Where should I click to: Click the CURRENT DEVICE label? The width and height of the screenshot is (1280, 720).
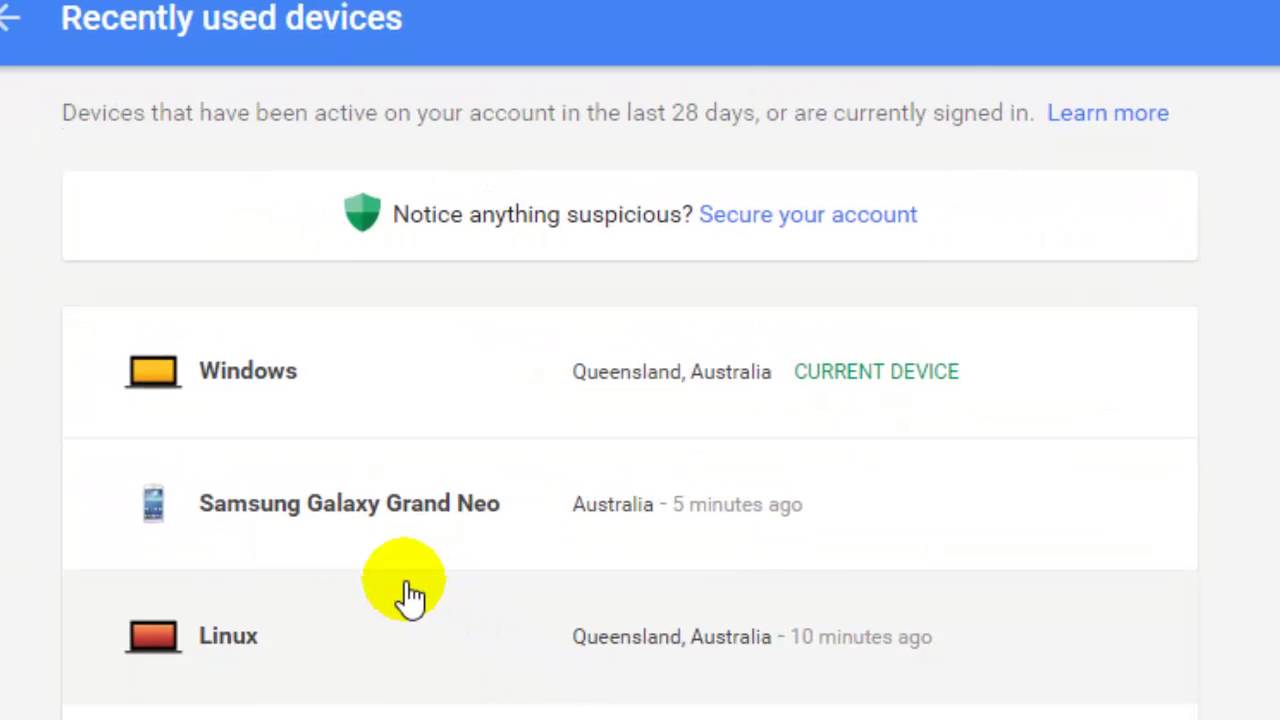coord(876,372)
